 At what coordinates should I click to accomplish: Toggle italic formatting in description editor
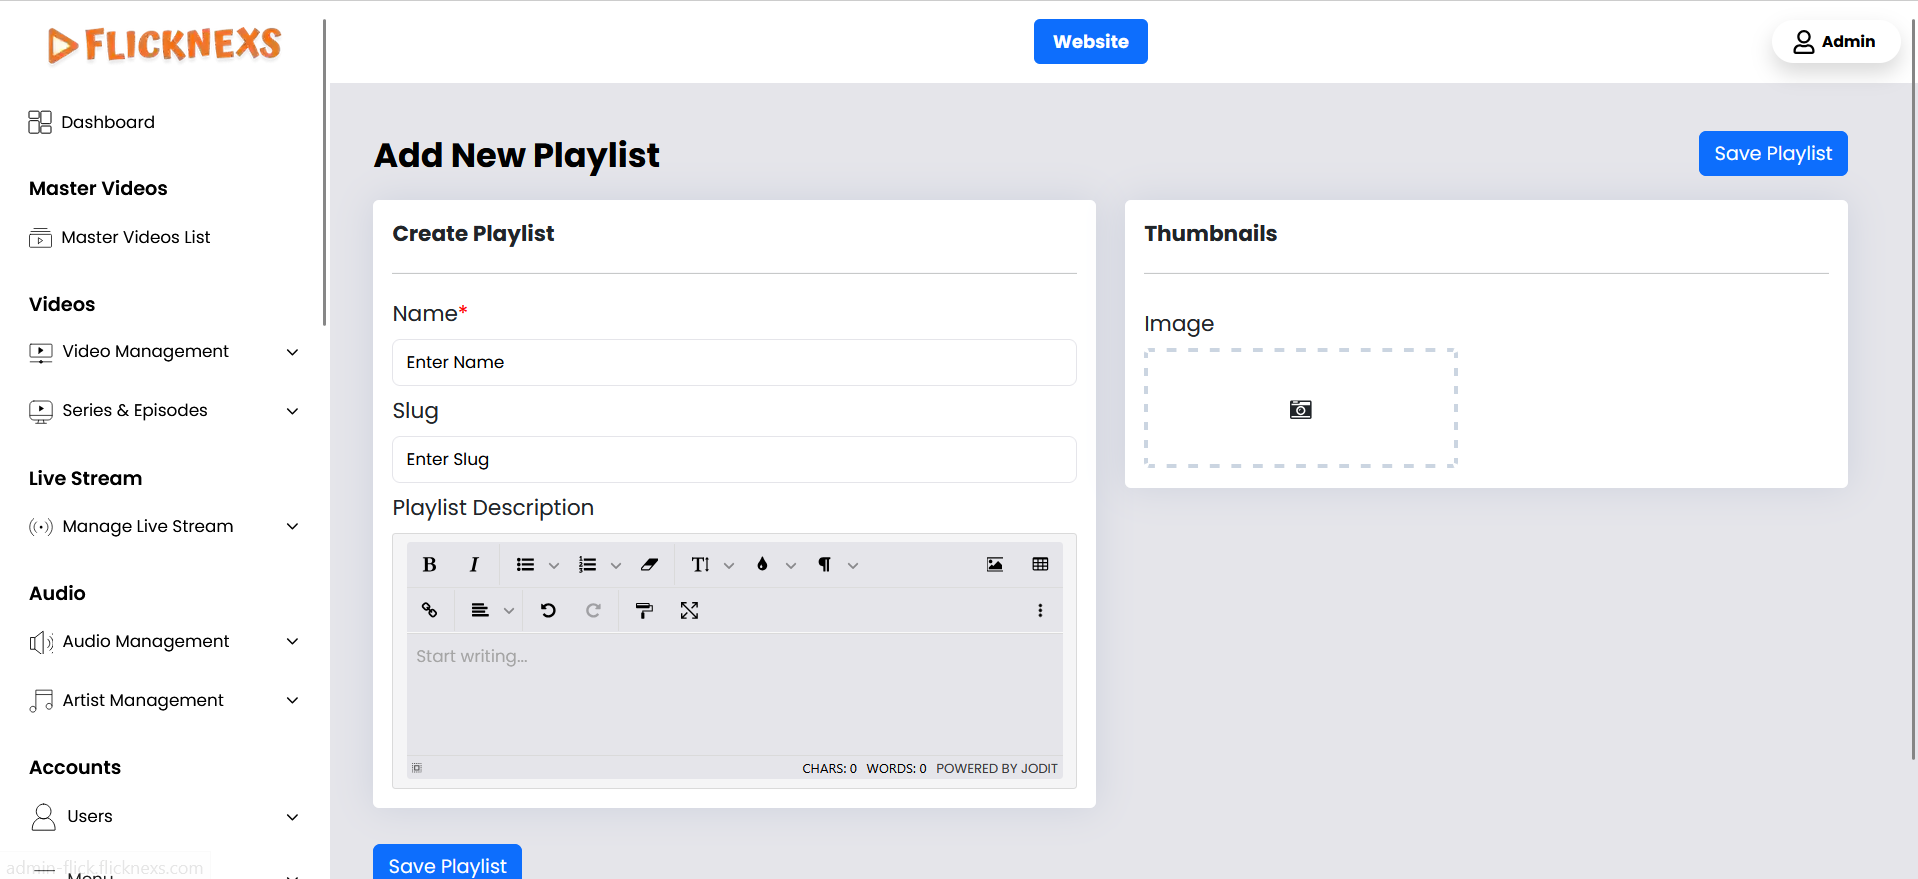coord(474,565)
